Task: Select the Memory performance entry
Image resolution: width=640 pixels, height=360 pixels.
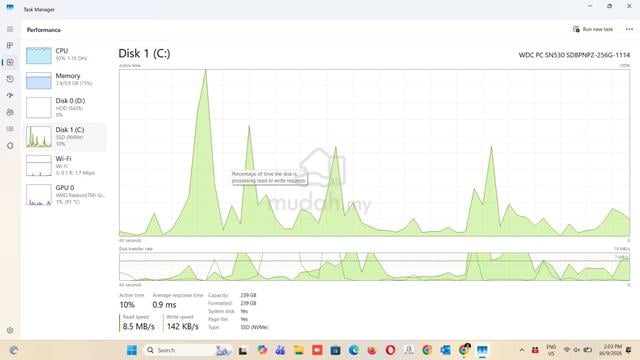Action: coord(65,80)
